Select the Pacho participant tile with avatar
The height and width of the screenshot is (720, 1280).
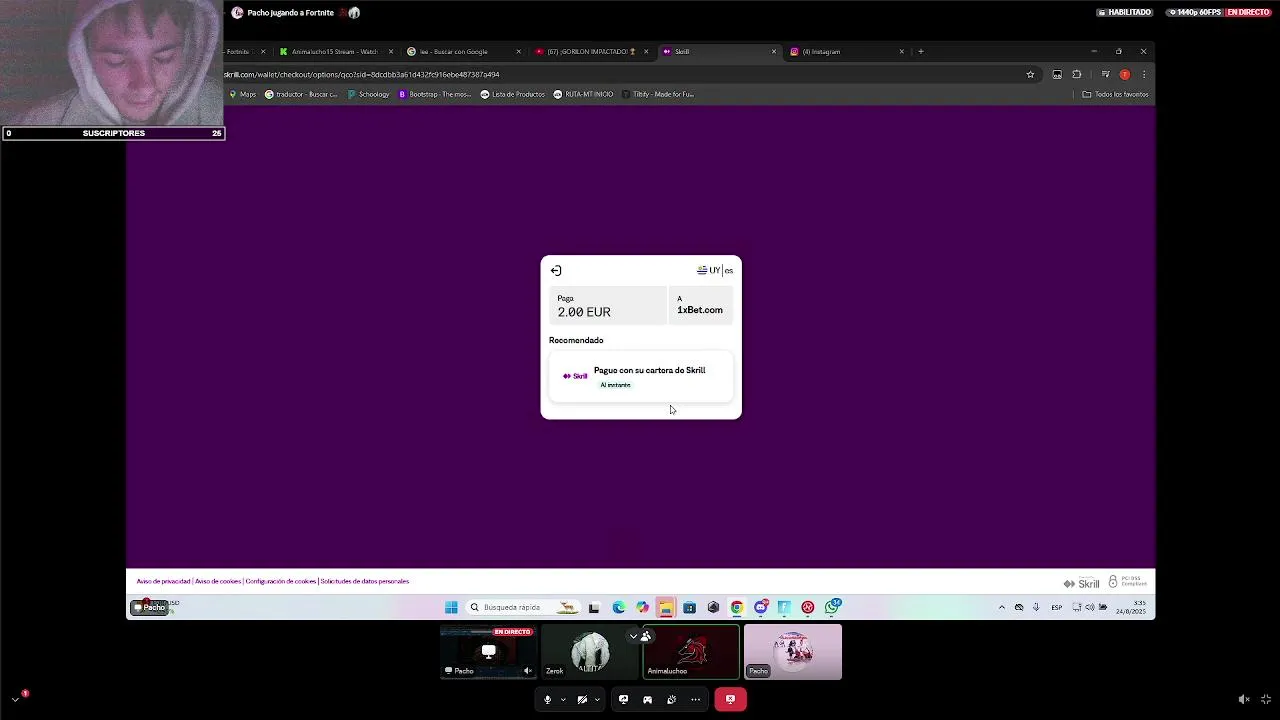click(x=793, y=652)
